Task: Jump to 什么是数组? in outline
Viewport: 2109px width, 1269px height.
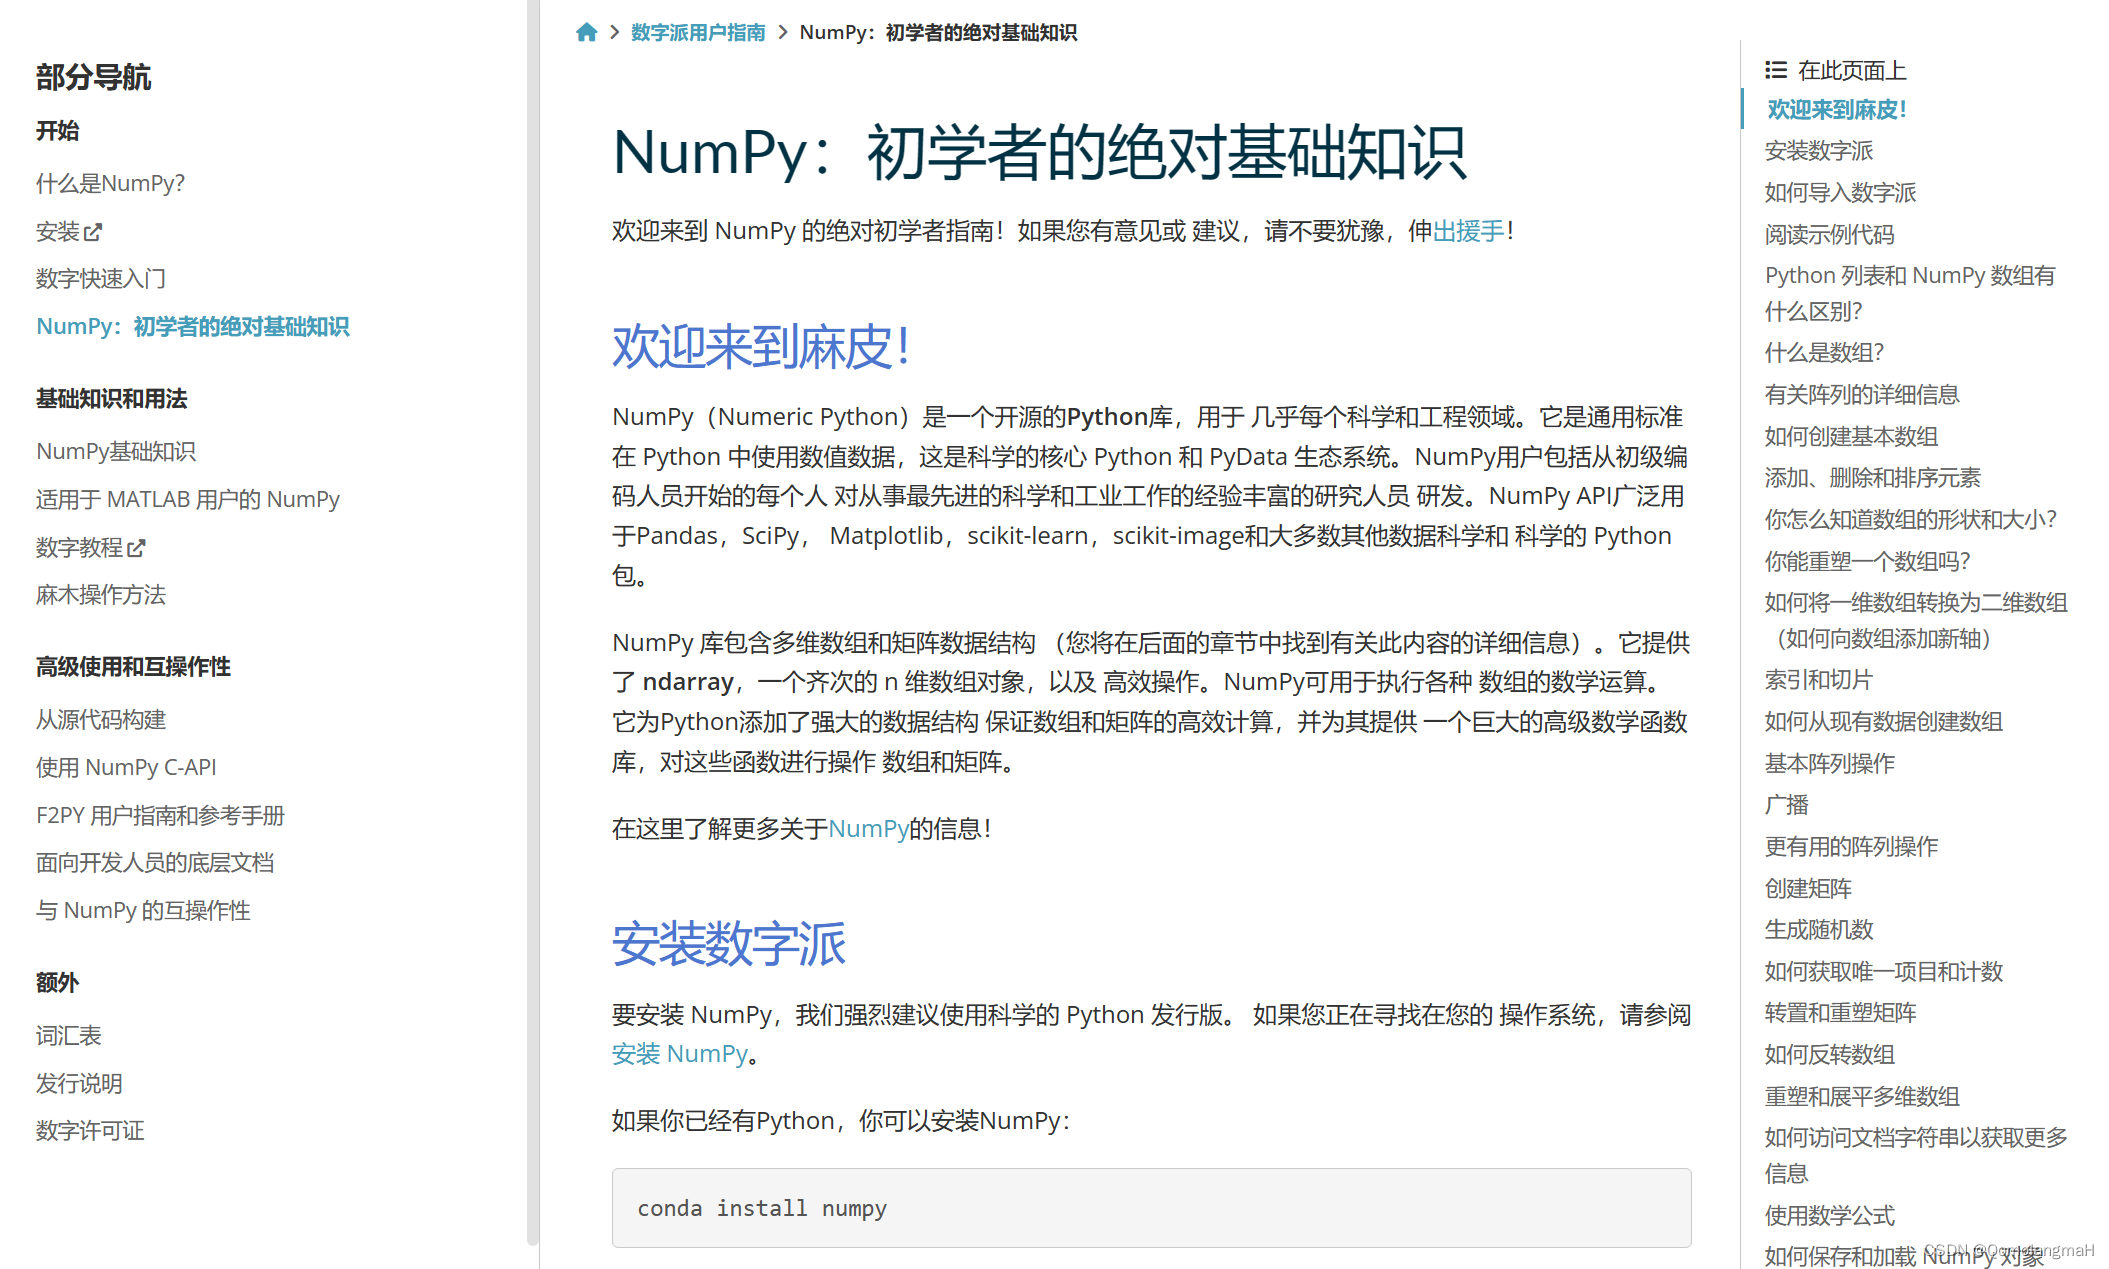Action: [x=1824, y=352]
